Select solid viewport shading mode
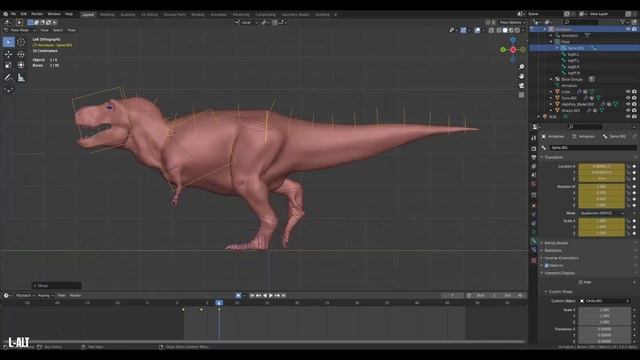The image size is (640, 360). 505,30
